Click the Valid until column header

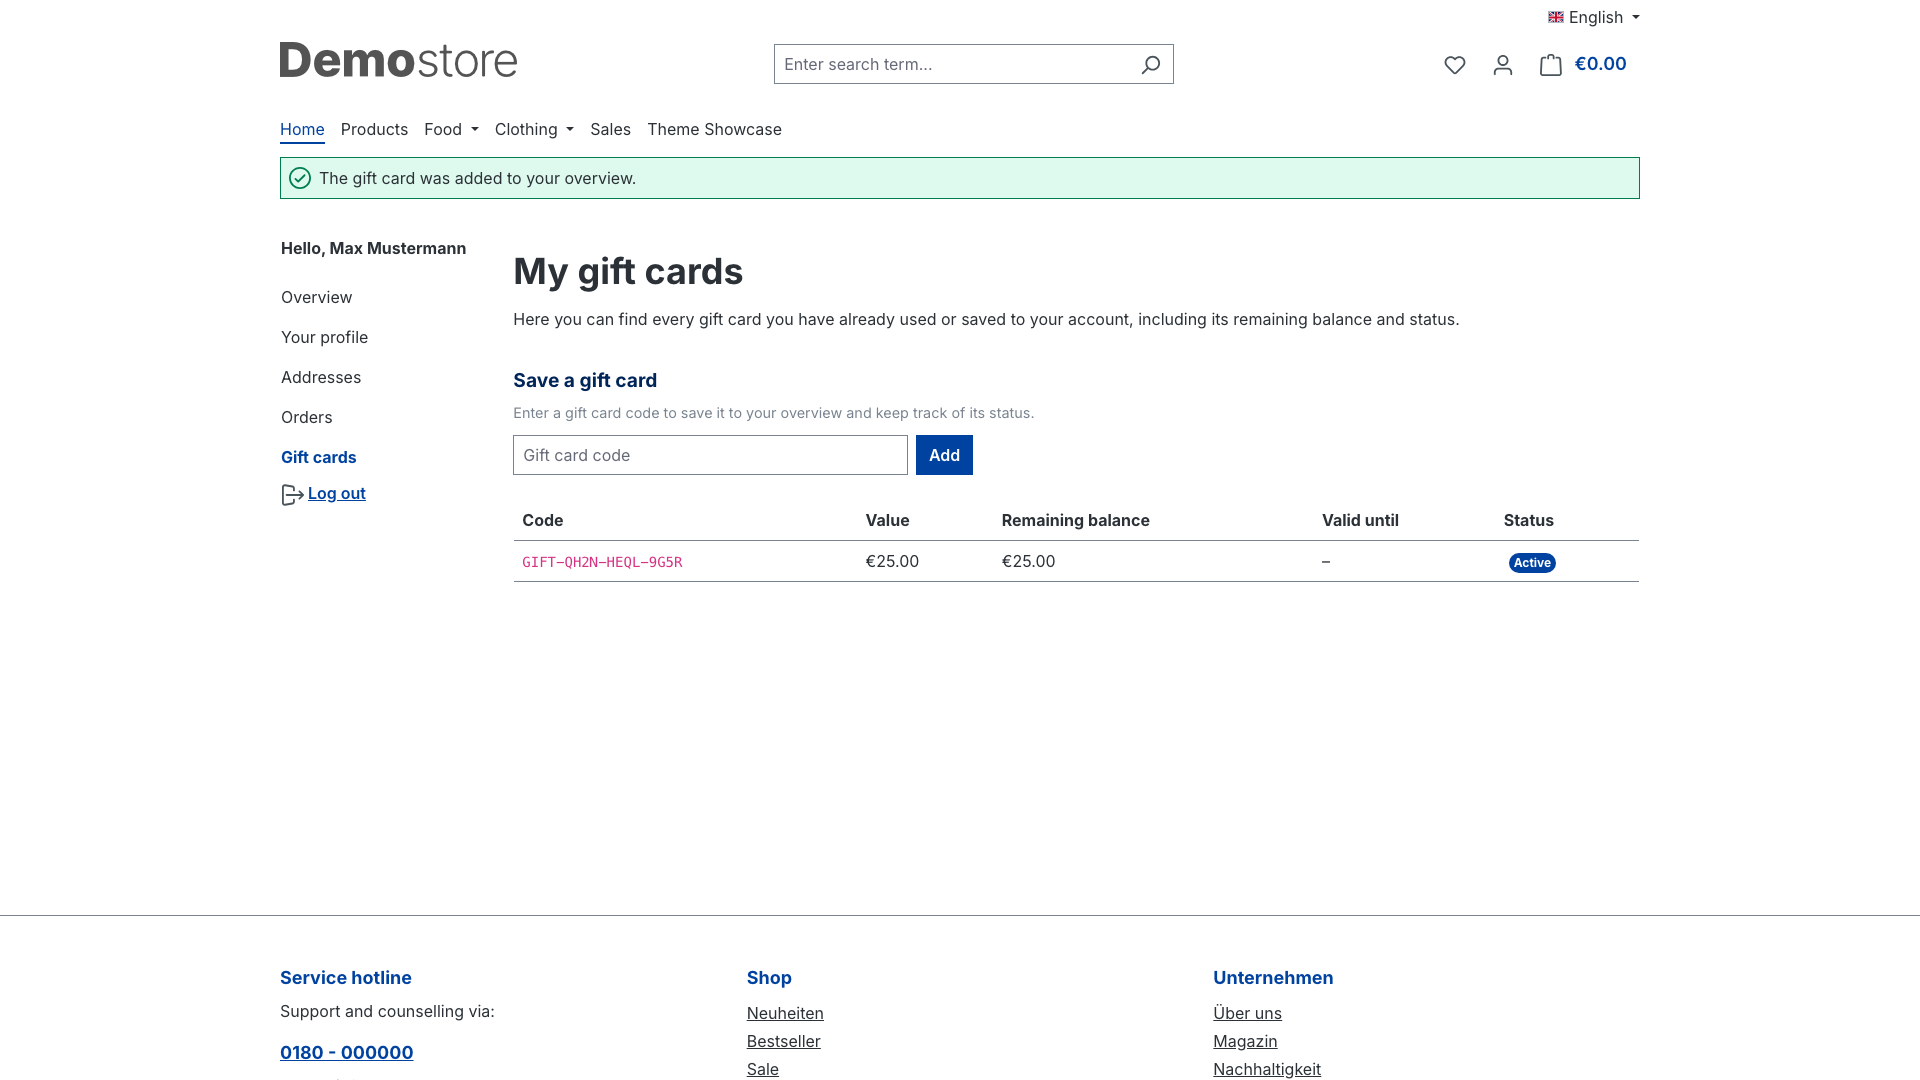(1360, 520)
